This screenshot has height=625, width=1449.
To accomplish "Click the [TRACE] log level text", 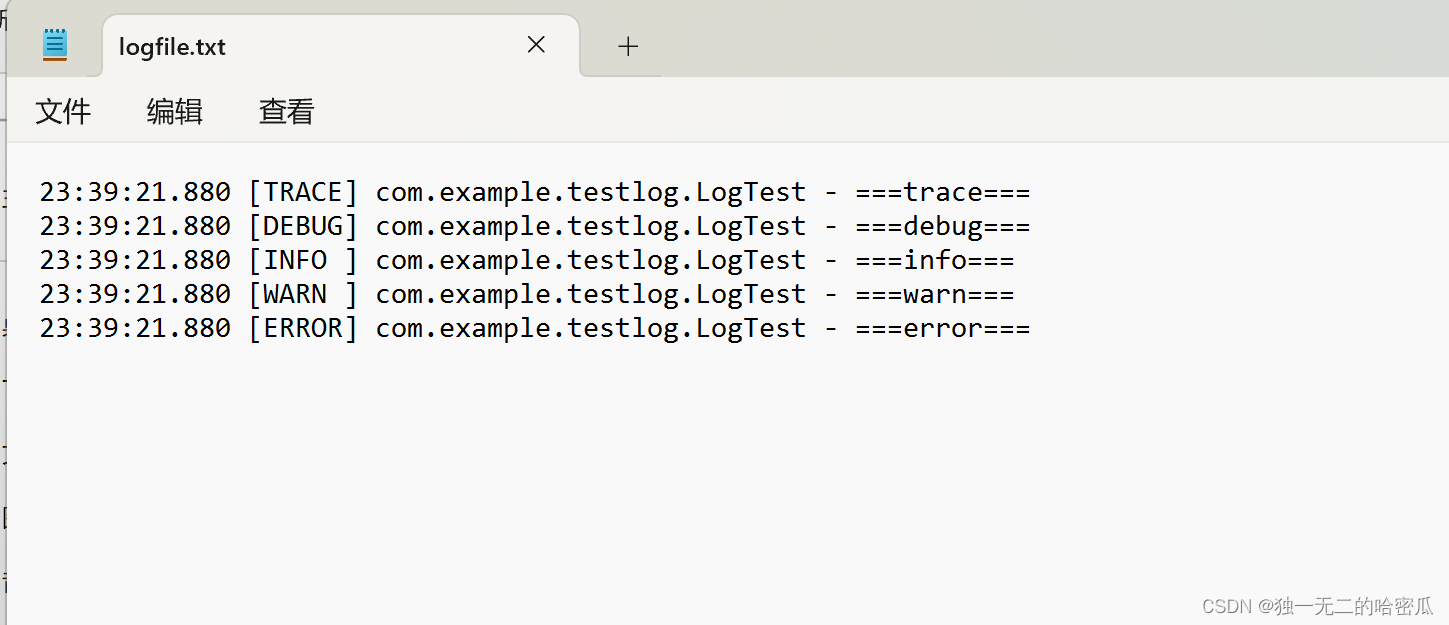I will tap(303, 192).
